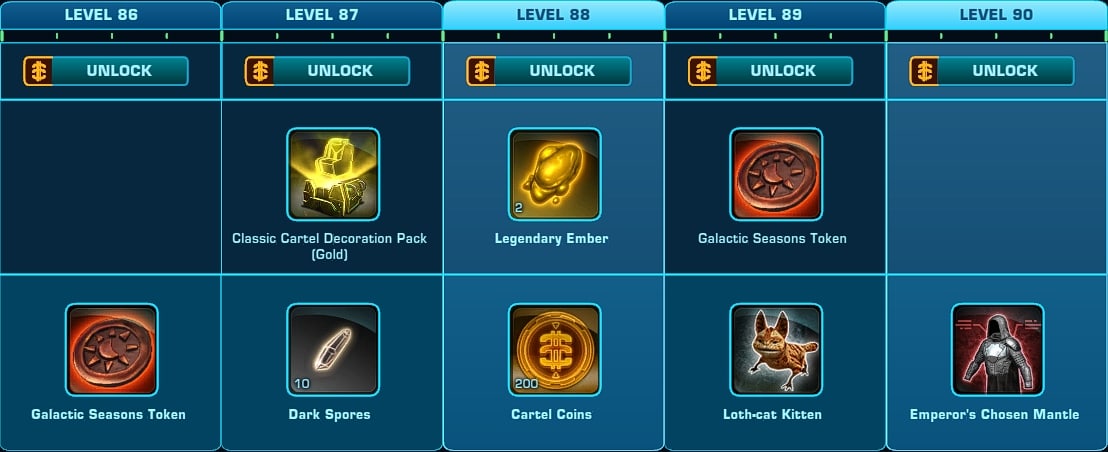
Task: Select the highlighted Level 90 header
Action: (x=996, y=15)
